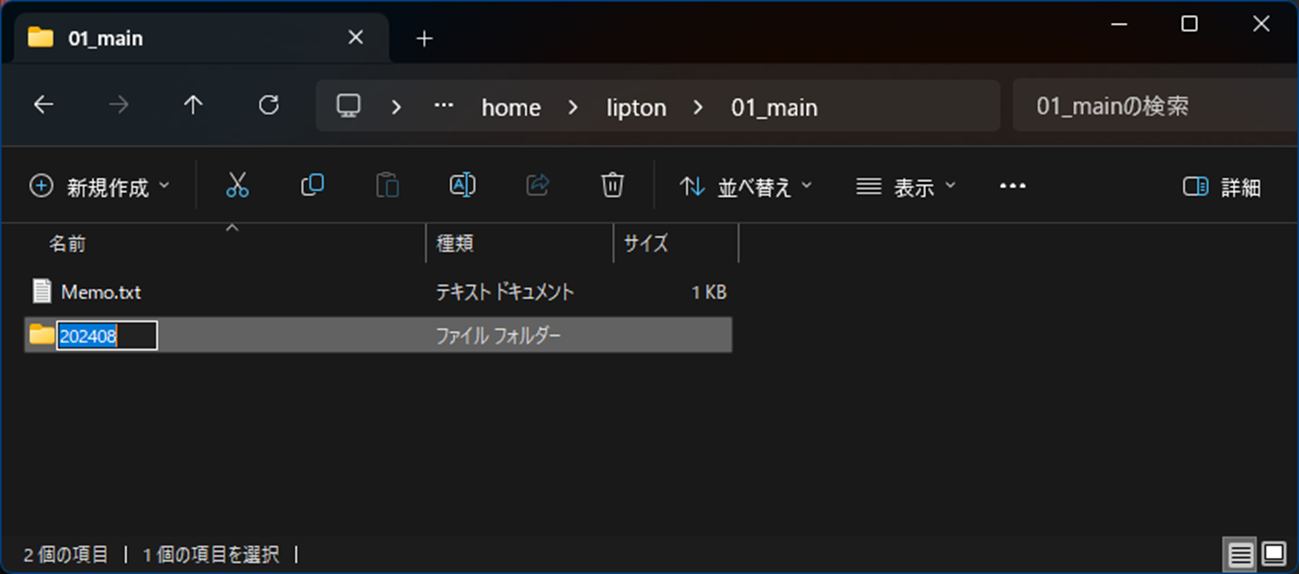
Task: Navigate up one folder level
Action: coord(193,105)
